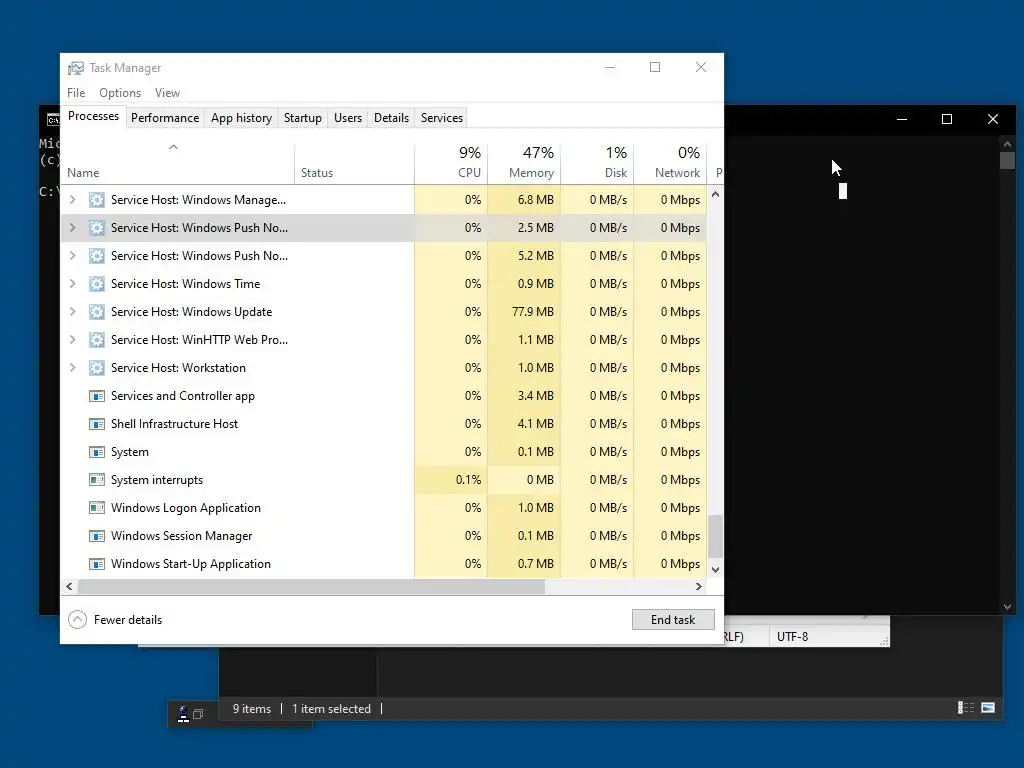Select the Processes tab
The height and width of the screenshot is (768, 1024).
(93, 116)
